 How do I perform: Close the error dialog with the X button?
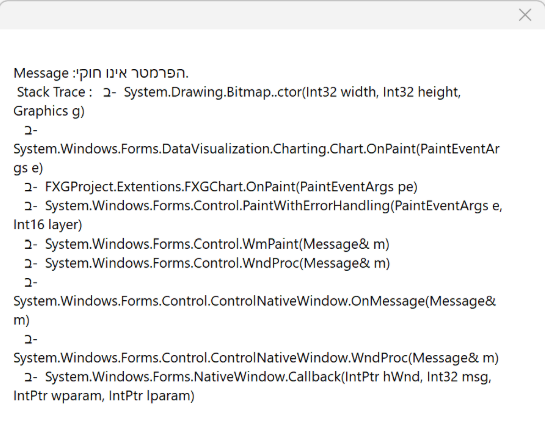pos(524,15)
